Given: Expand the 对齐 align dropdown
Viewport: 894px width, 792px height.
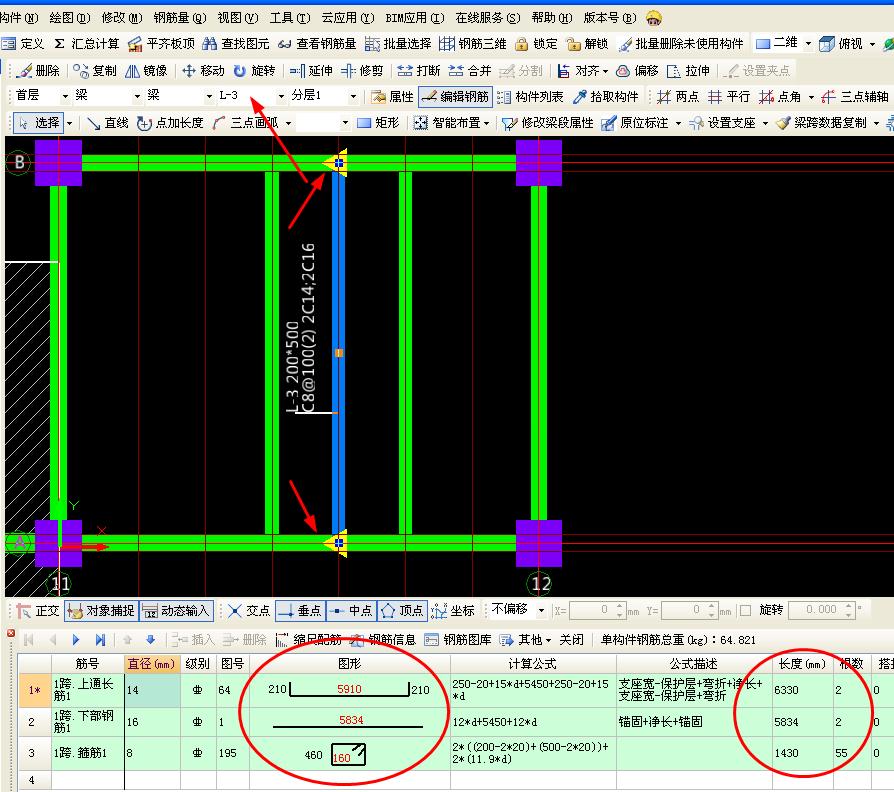Looking at the screenshot, I should click(x=606, y=71).
